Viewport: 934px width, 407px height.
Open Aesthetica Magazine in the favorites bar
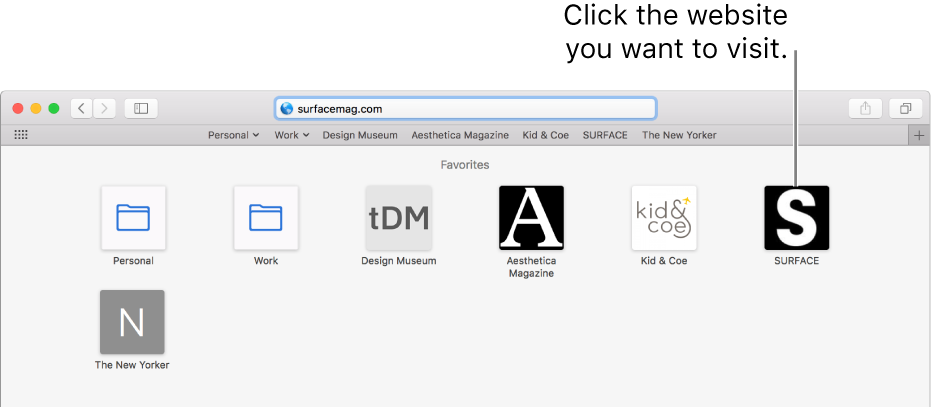click(460, 135)
